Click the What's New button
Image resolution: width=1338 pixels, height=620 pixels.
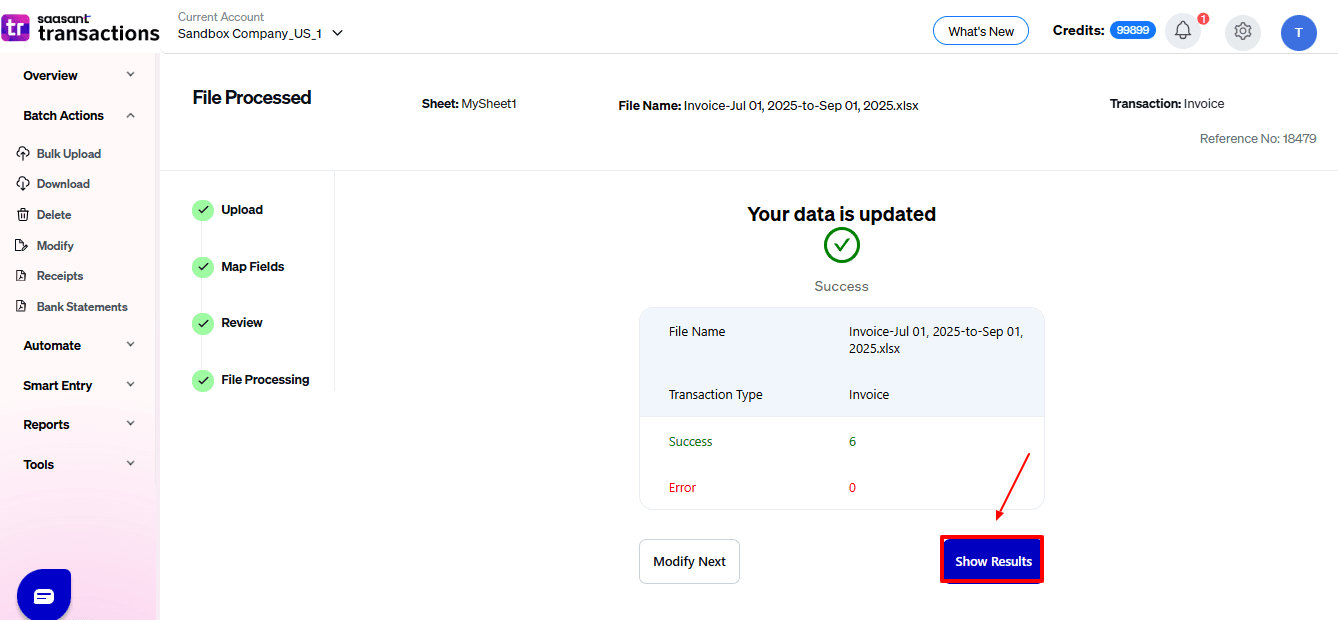tap(980, 31)
